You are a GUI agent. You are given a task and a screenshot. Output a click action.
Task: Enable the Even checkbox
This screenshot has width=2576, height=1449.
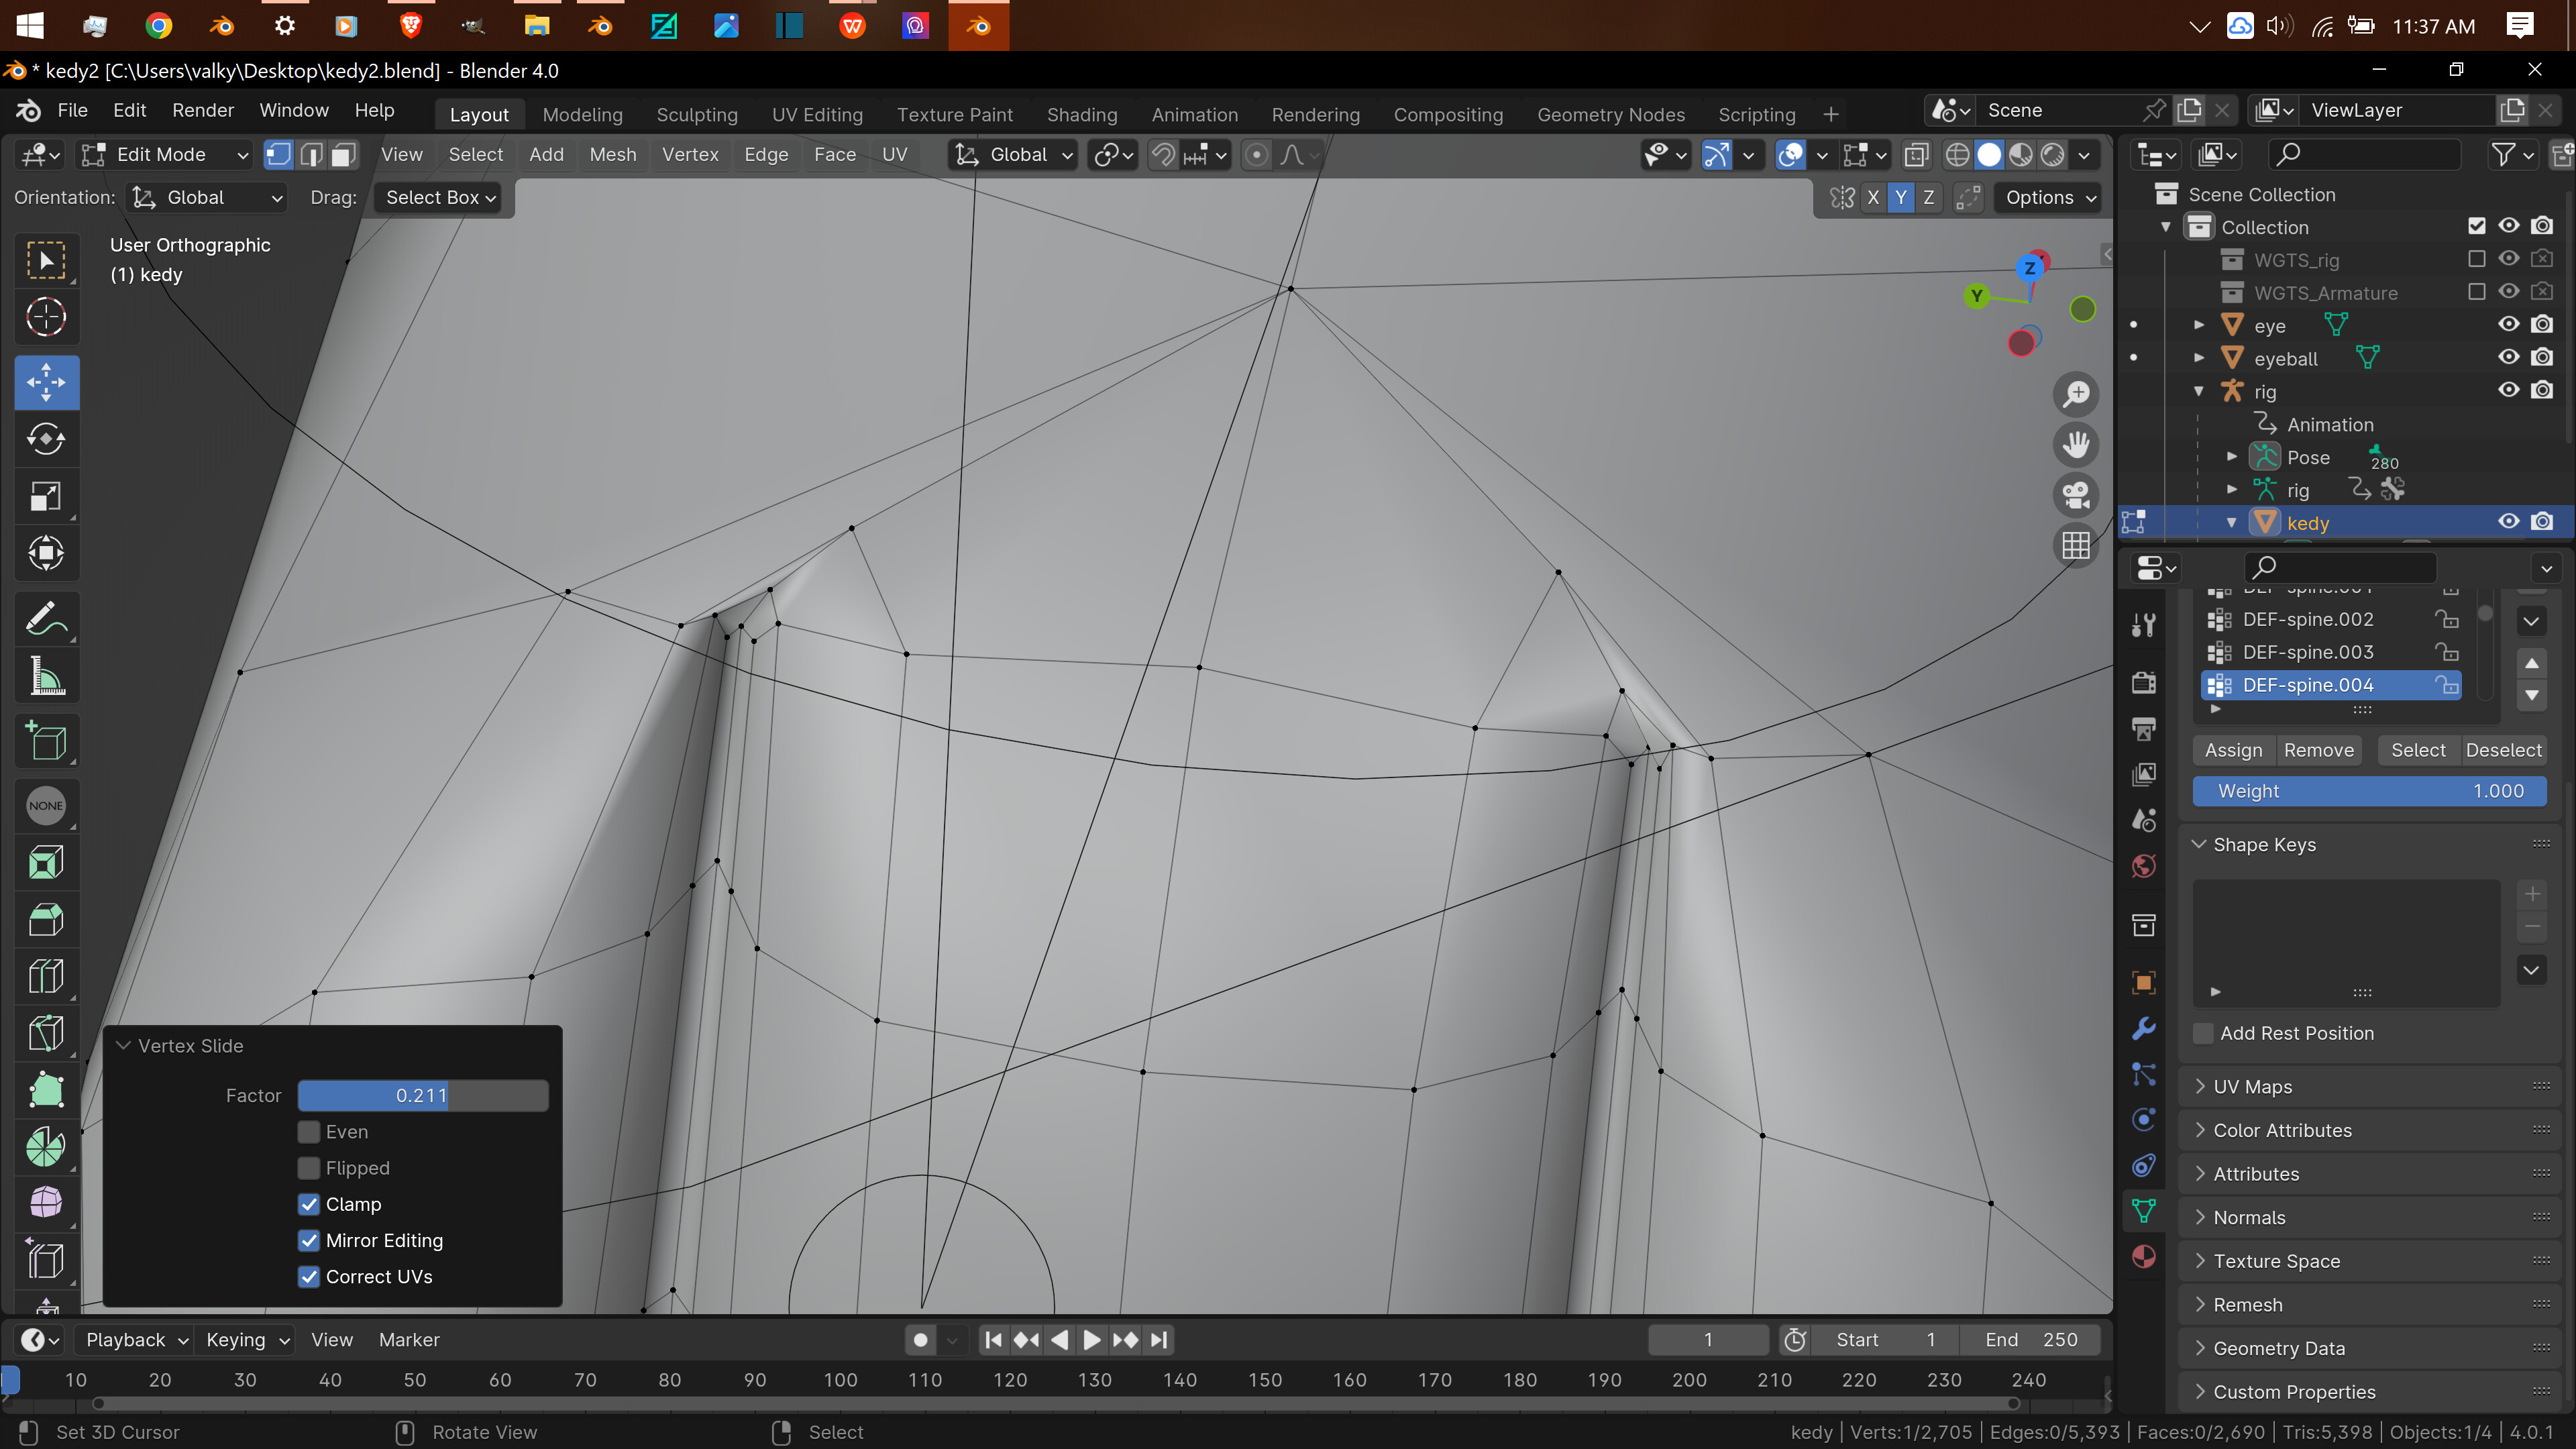pyautogui.click(x=309, y=1132)
